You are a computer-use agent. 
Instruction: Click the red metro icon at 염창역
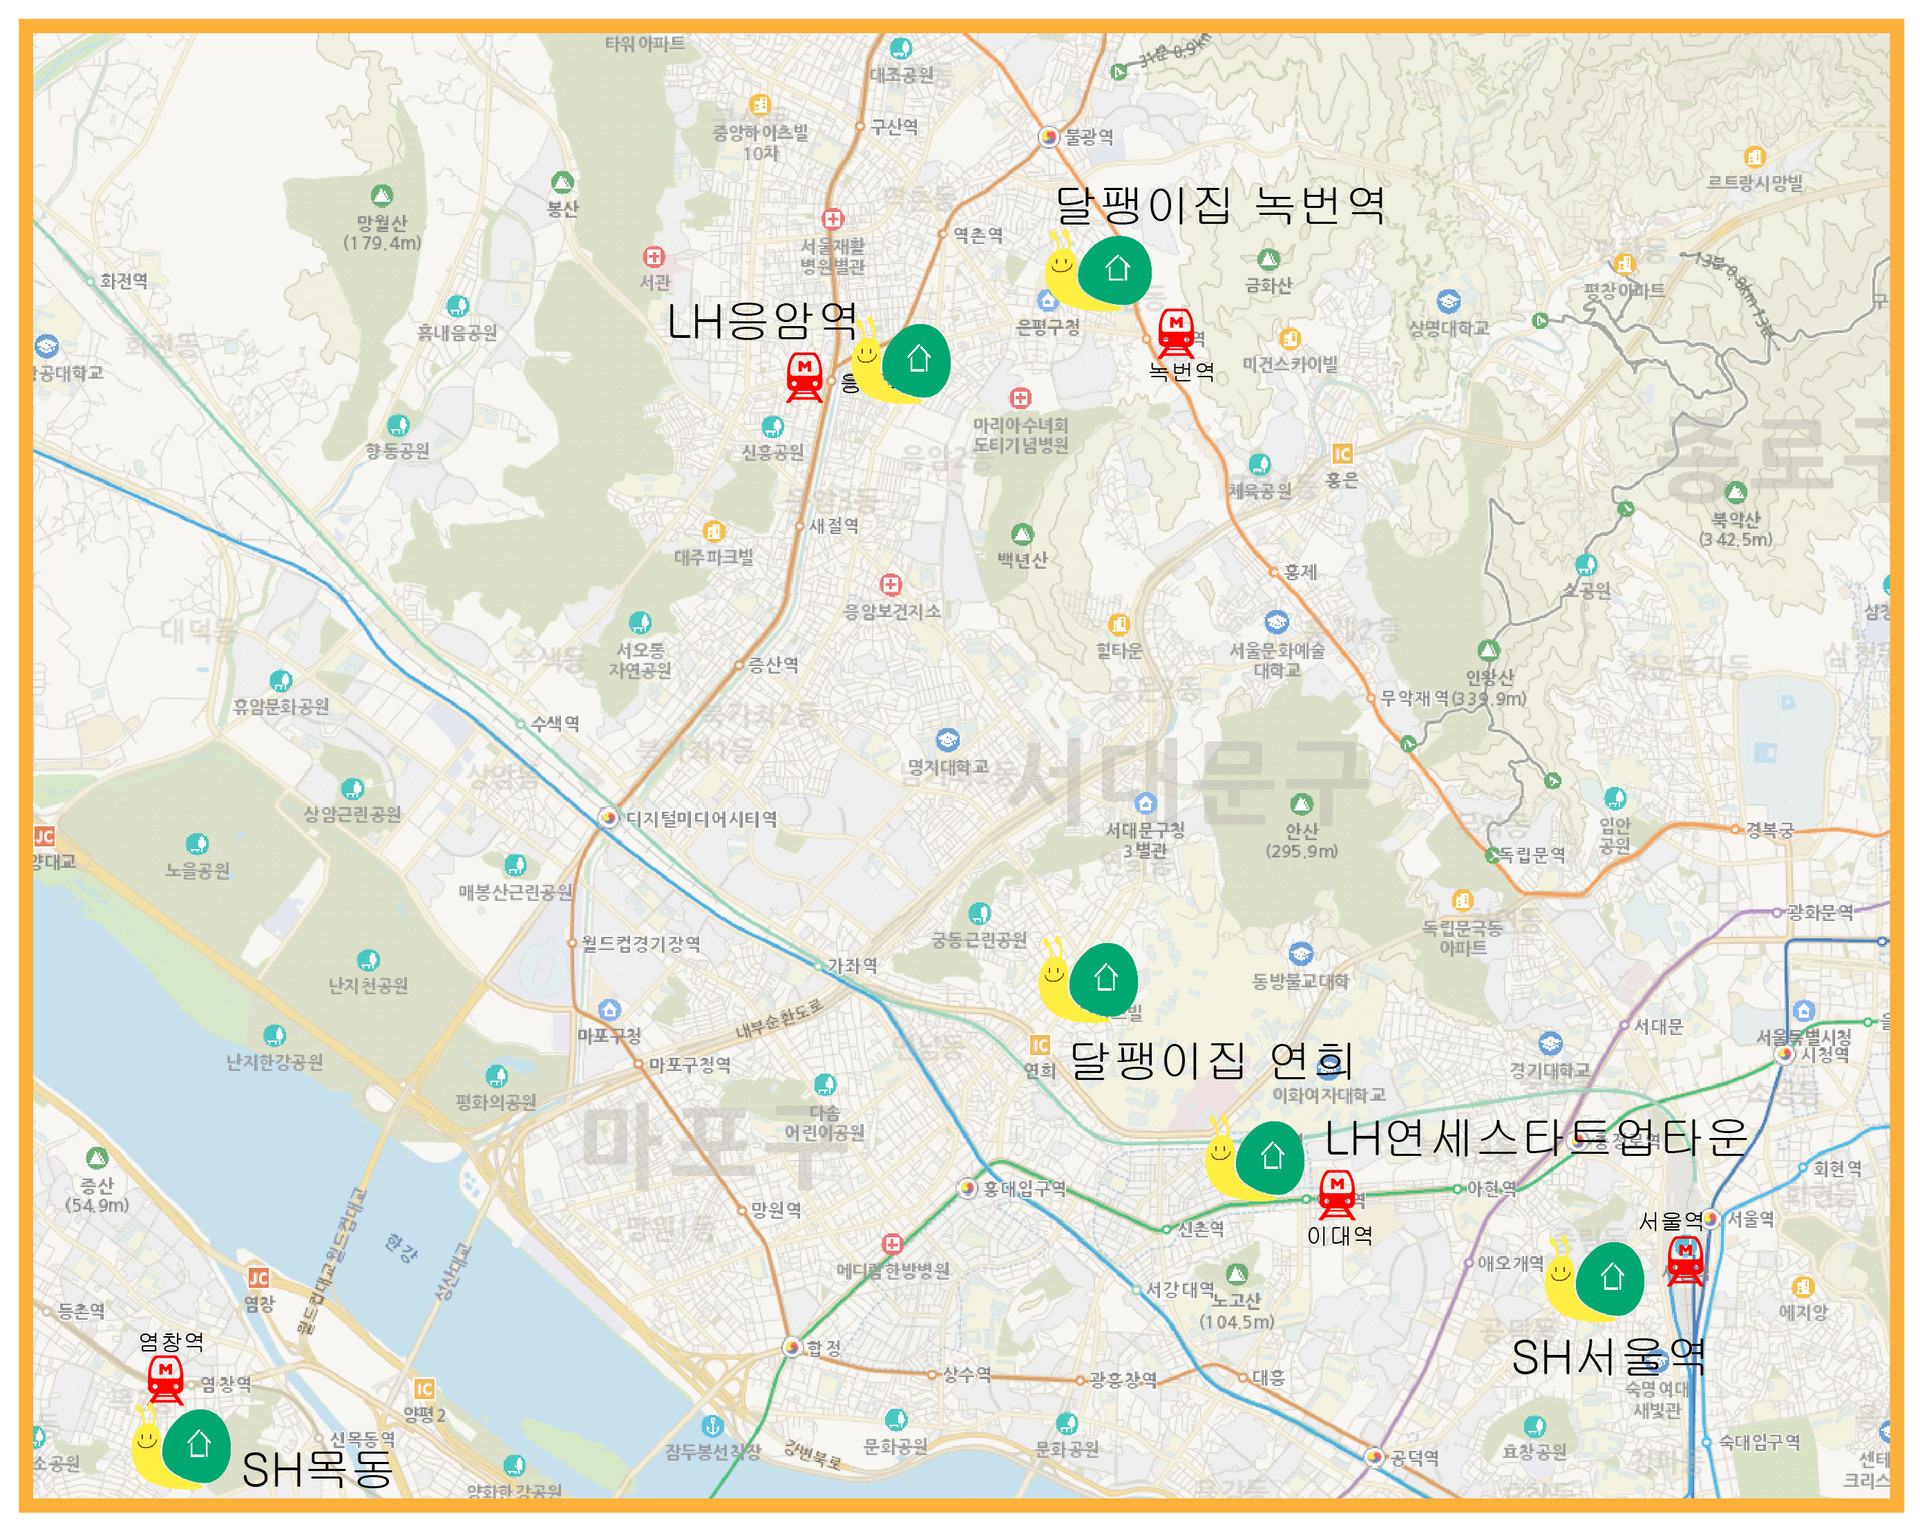pos(165,1380)
